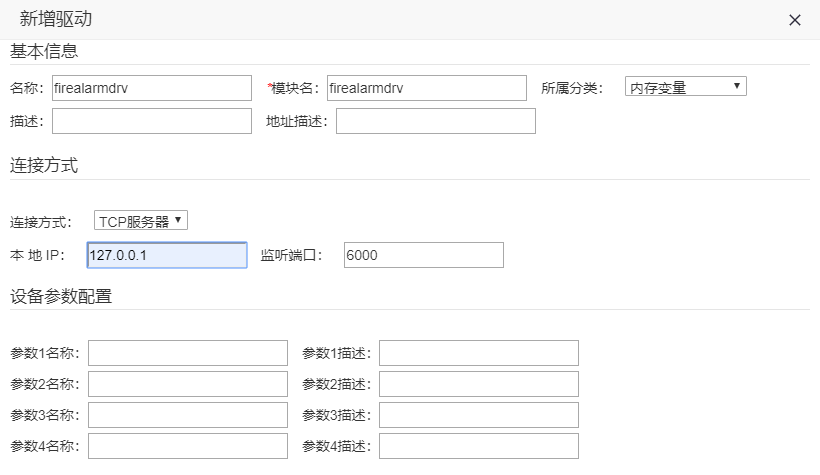The width and height of the screenshot is (820, 475).
Task: Select the 参数1名称 input box
Action: coord(188,353)
